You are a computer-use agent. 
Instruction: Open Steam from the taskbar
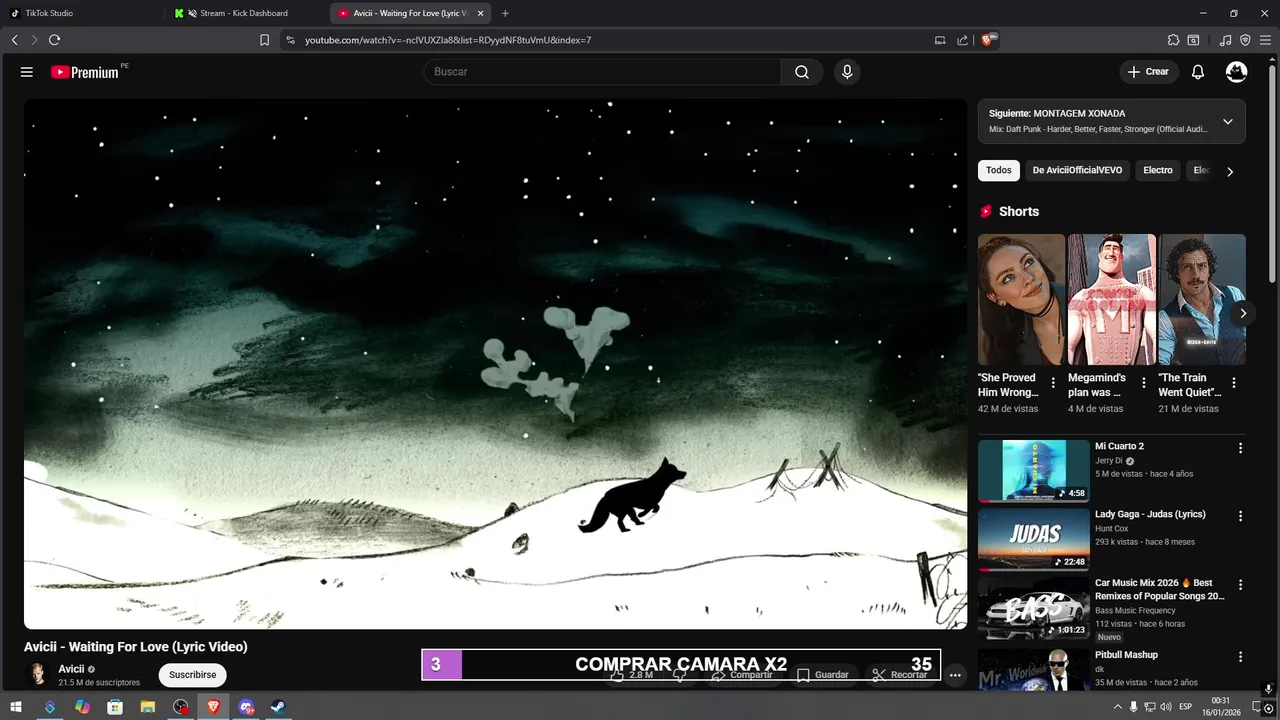click(x=279, y=707)
